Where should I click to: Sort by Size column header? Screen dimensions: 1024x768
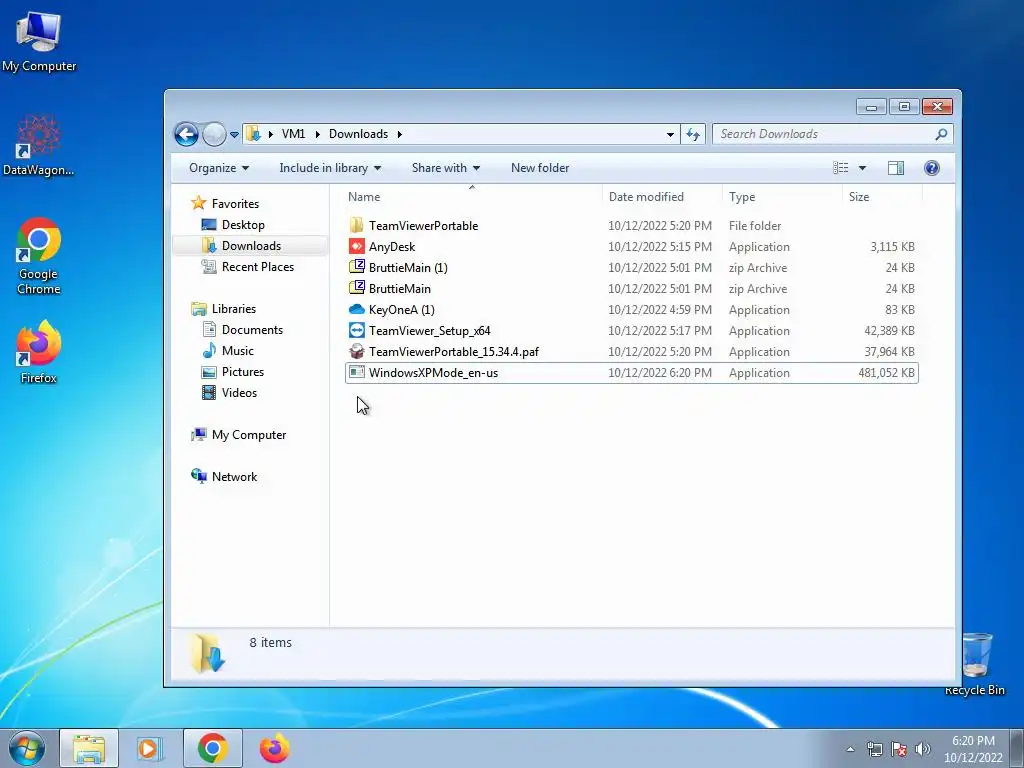click(882, 197)
